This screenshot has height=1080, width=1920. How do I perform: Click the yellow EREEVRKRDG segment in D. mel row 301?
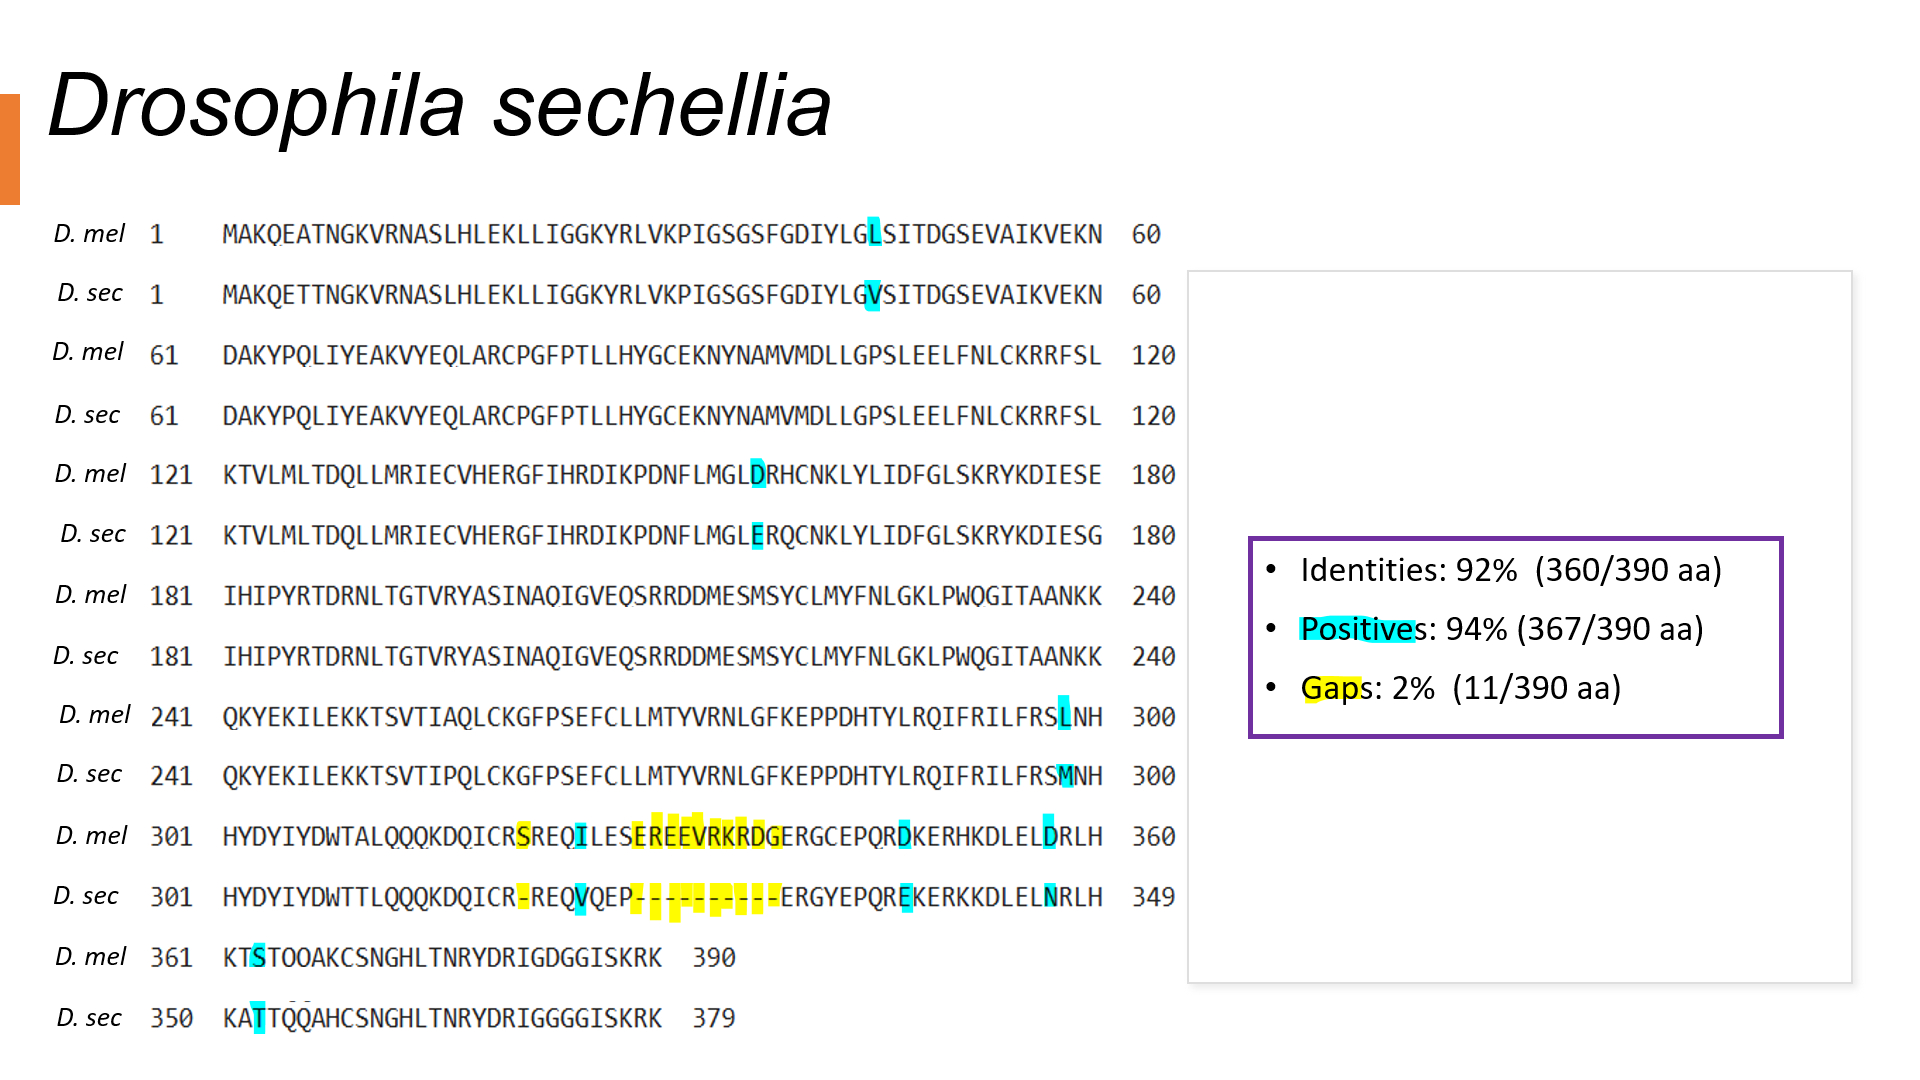click(x=706, y=836)
